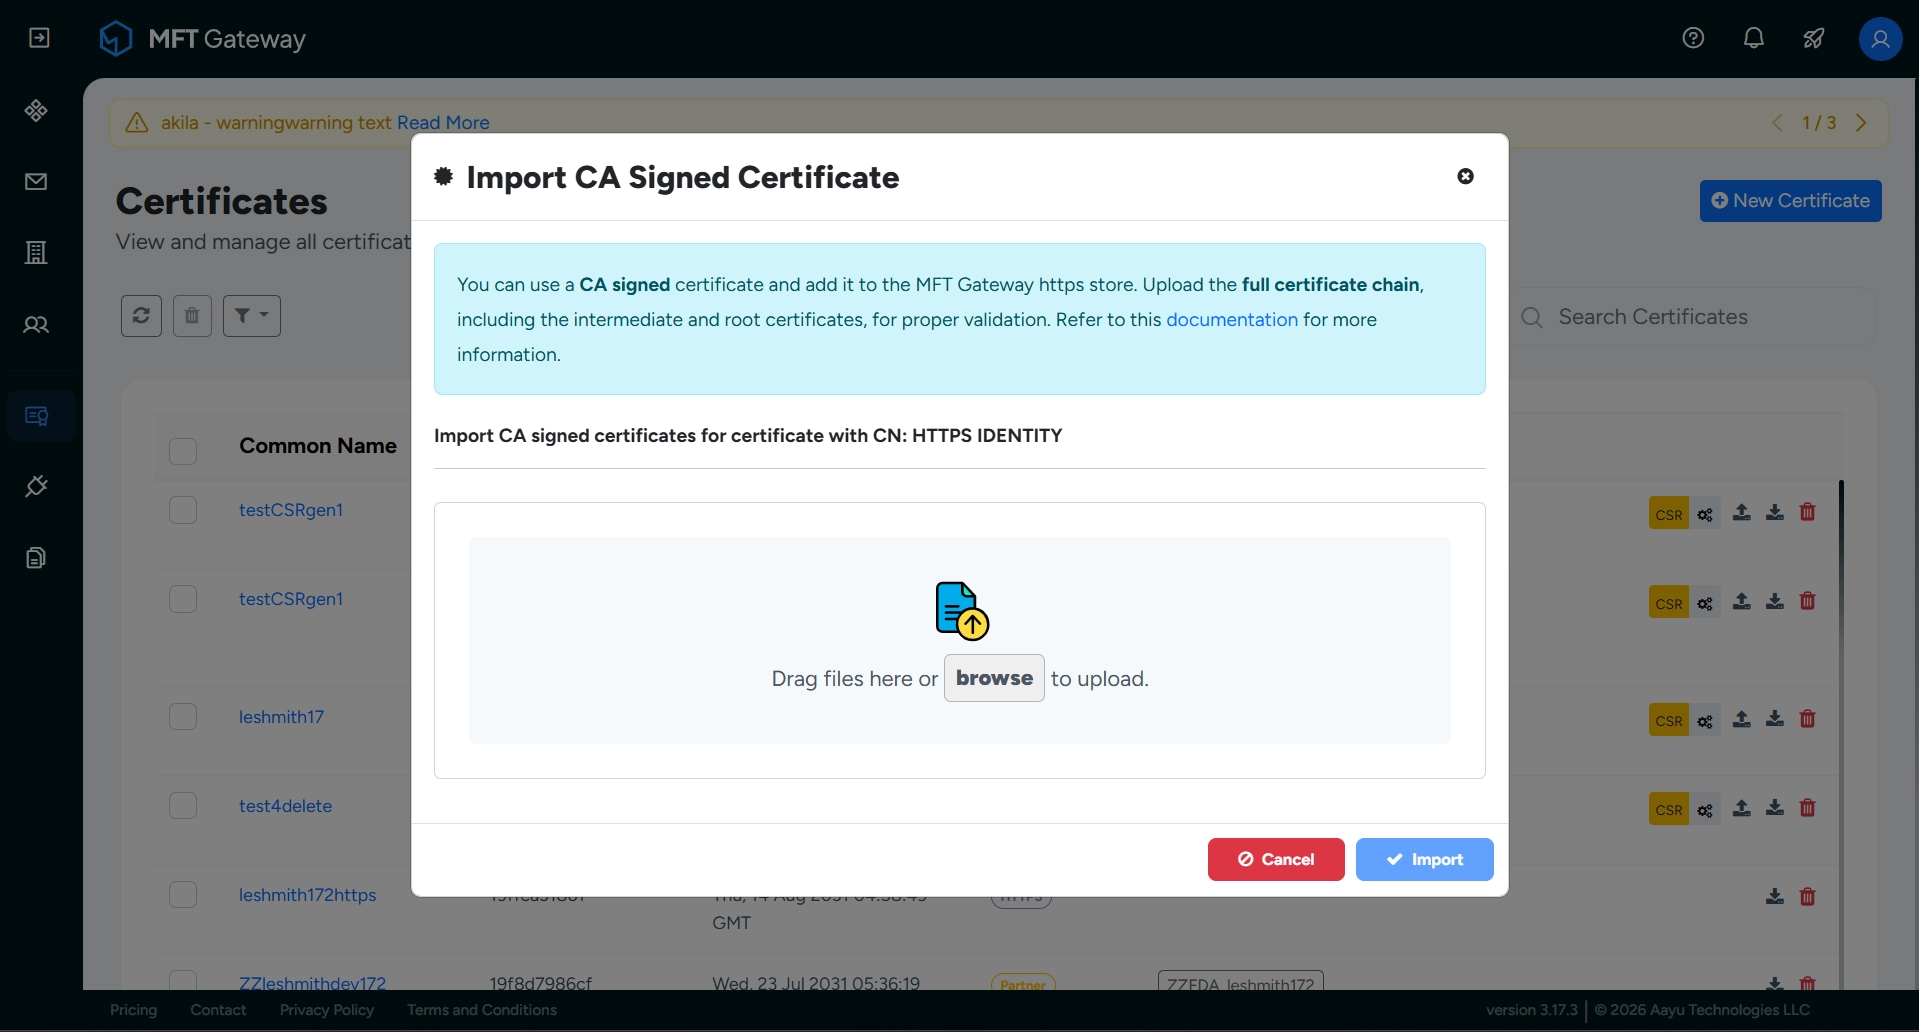This screenshot has width=1919, height=1032.
Task: Select the leshmith172https row checkbox
Action: click(183, 895)
